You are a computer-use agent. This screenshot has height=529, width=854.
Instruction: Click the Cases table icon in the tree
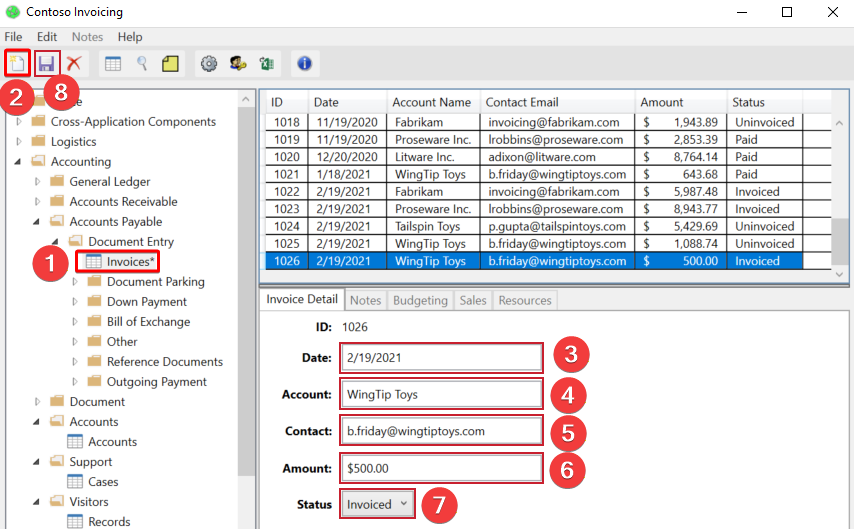pos(75,482)
